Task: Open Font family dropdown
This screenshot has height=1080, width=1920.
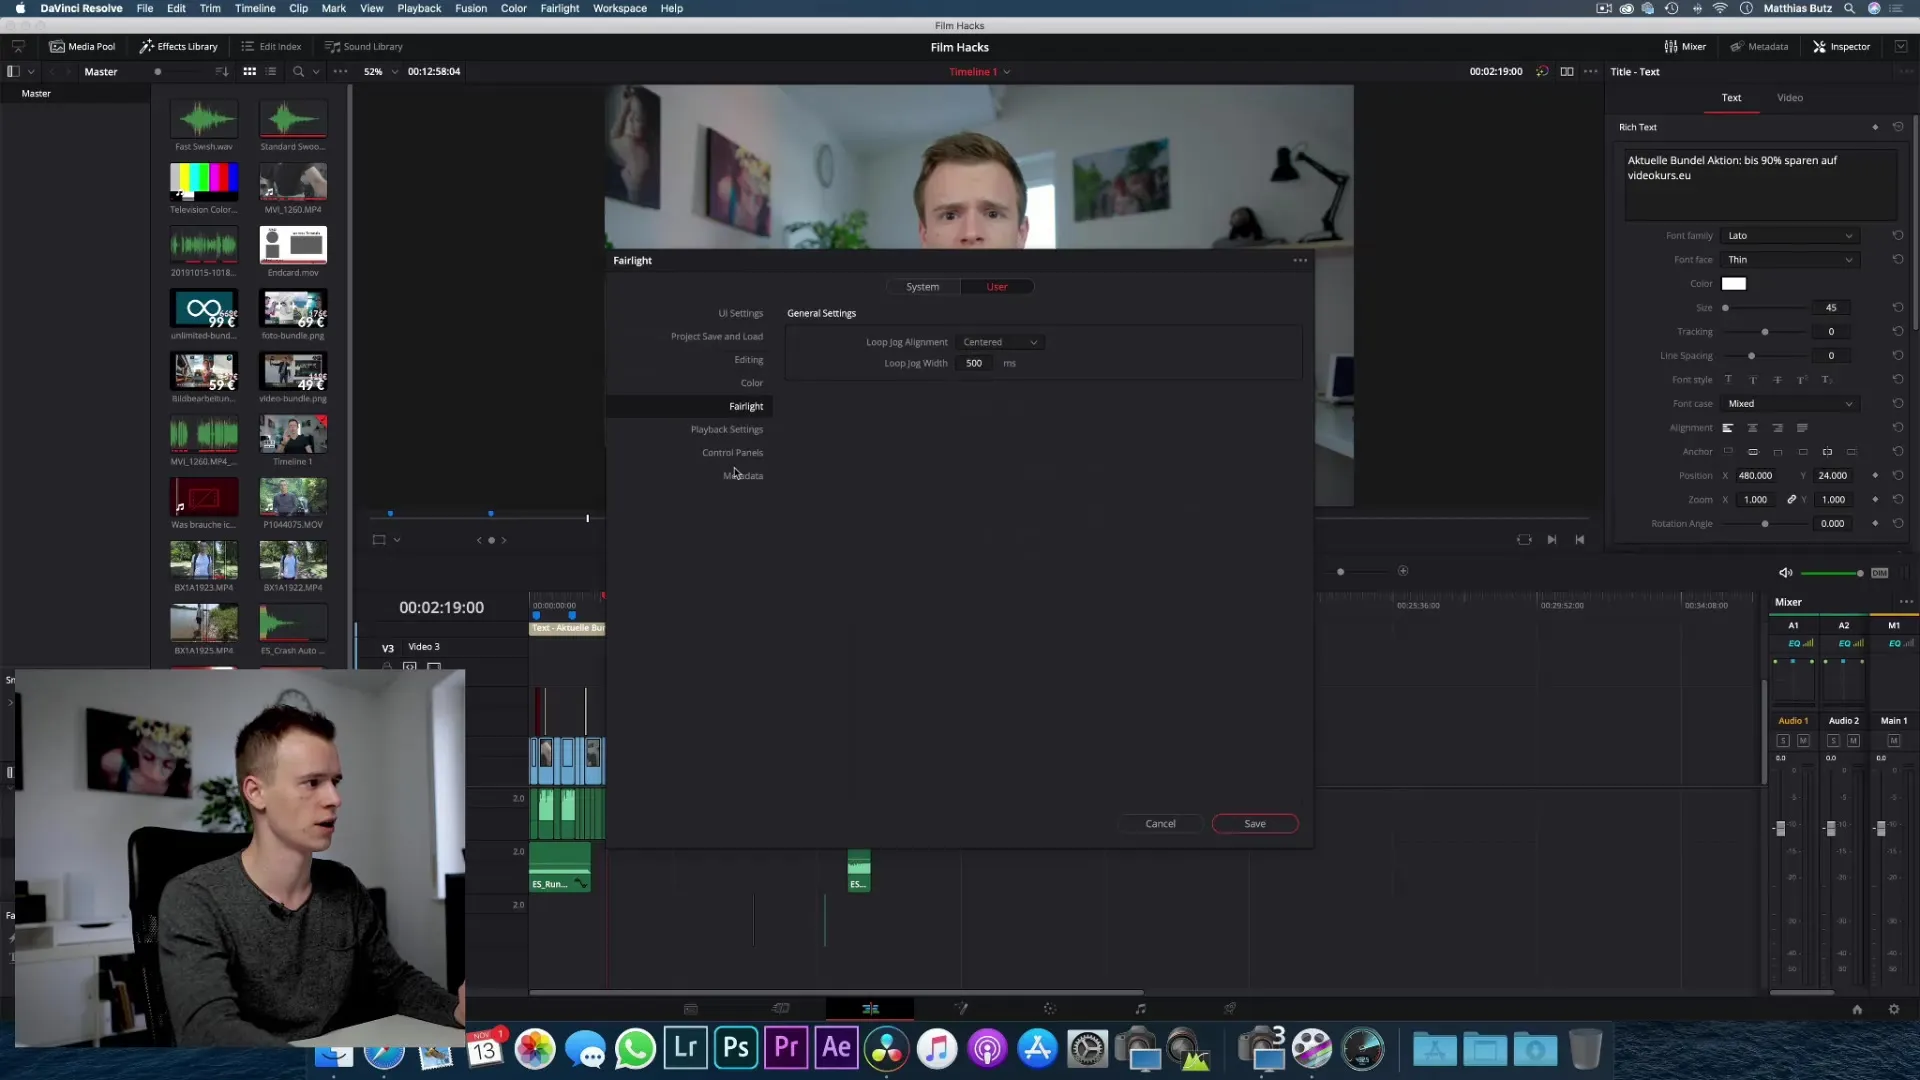Action: click(x=1790, y=236)
